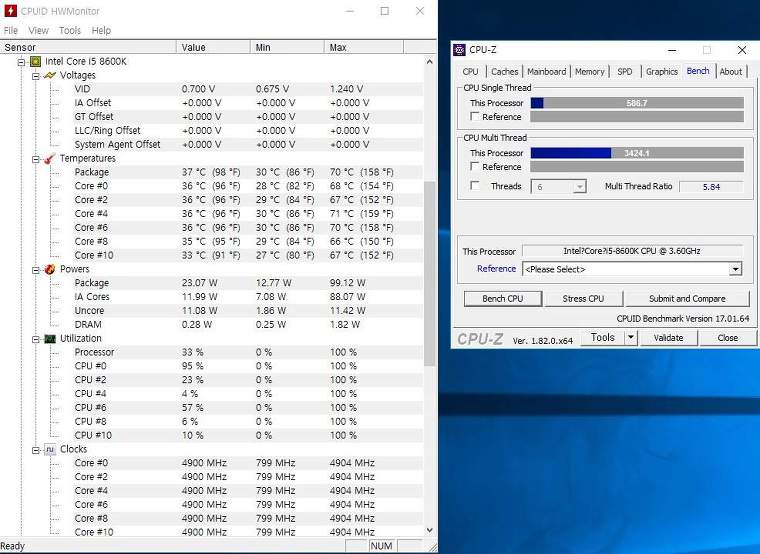Screen dimensions: 760x554
Task: Open the Reference processor dropdown in CPU-Z
Action: coord(735,269)
